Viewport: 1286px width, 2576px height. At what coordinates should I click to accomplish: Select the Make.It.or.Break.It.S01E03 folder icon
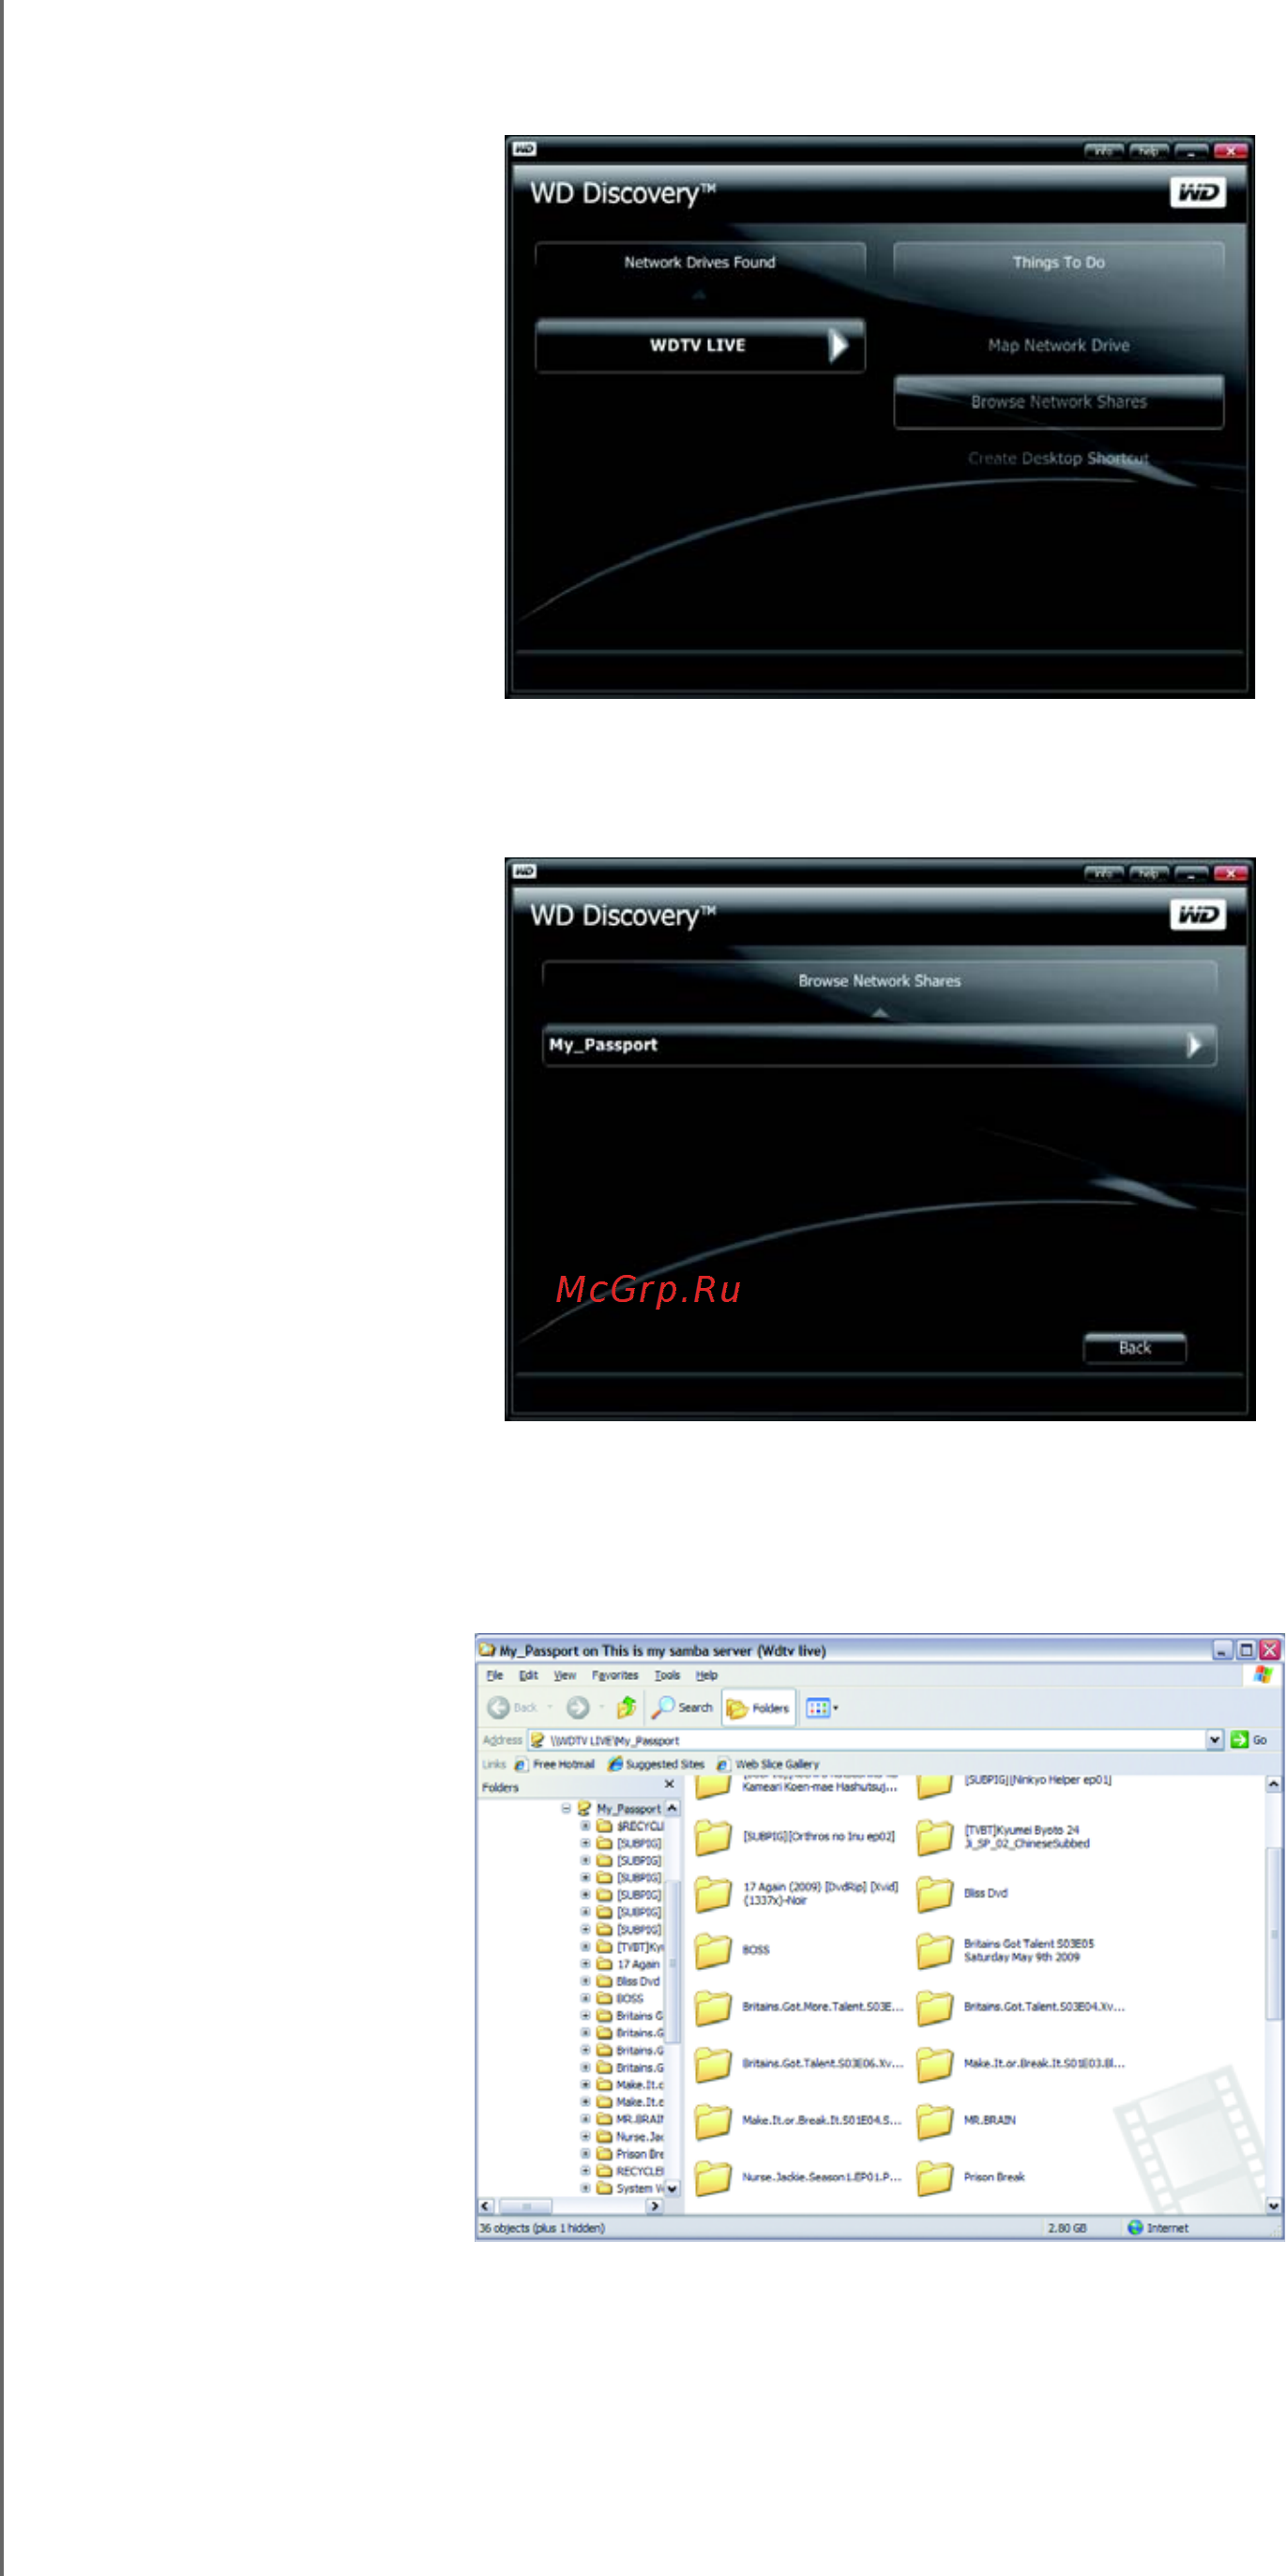pyautogui.click(x=935, y=2064)
